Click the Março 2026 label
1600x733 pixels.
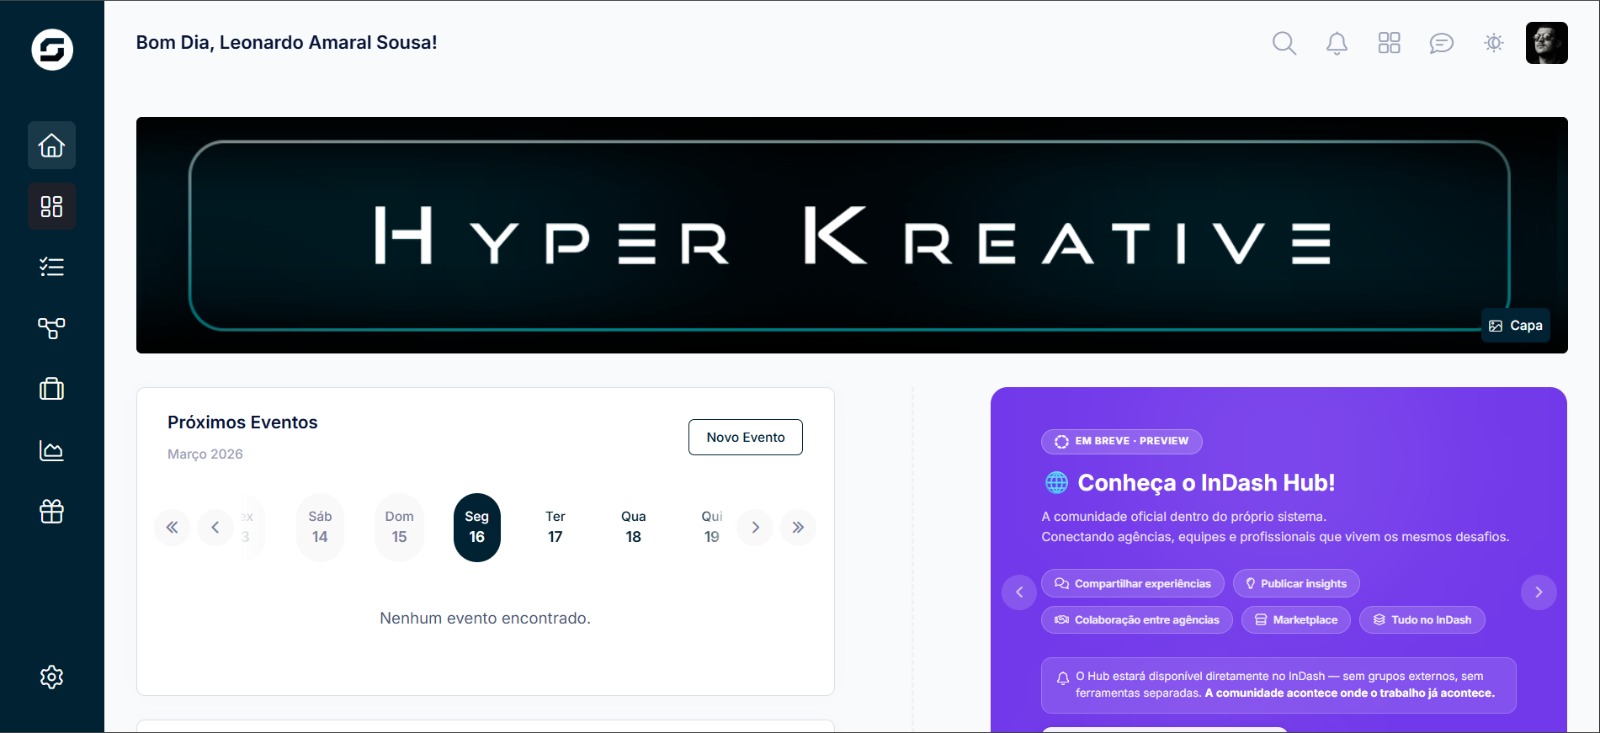[205, 454]
